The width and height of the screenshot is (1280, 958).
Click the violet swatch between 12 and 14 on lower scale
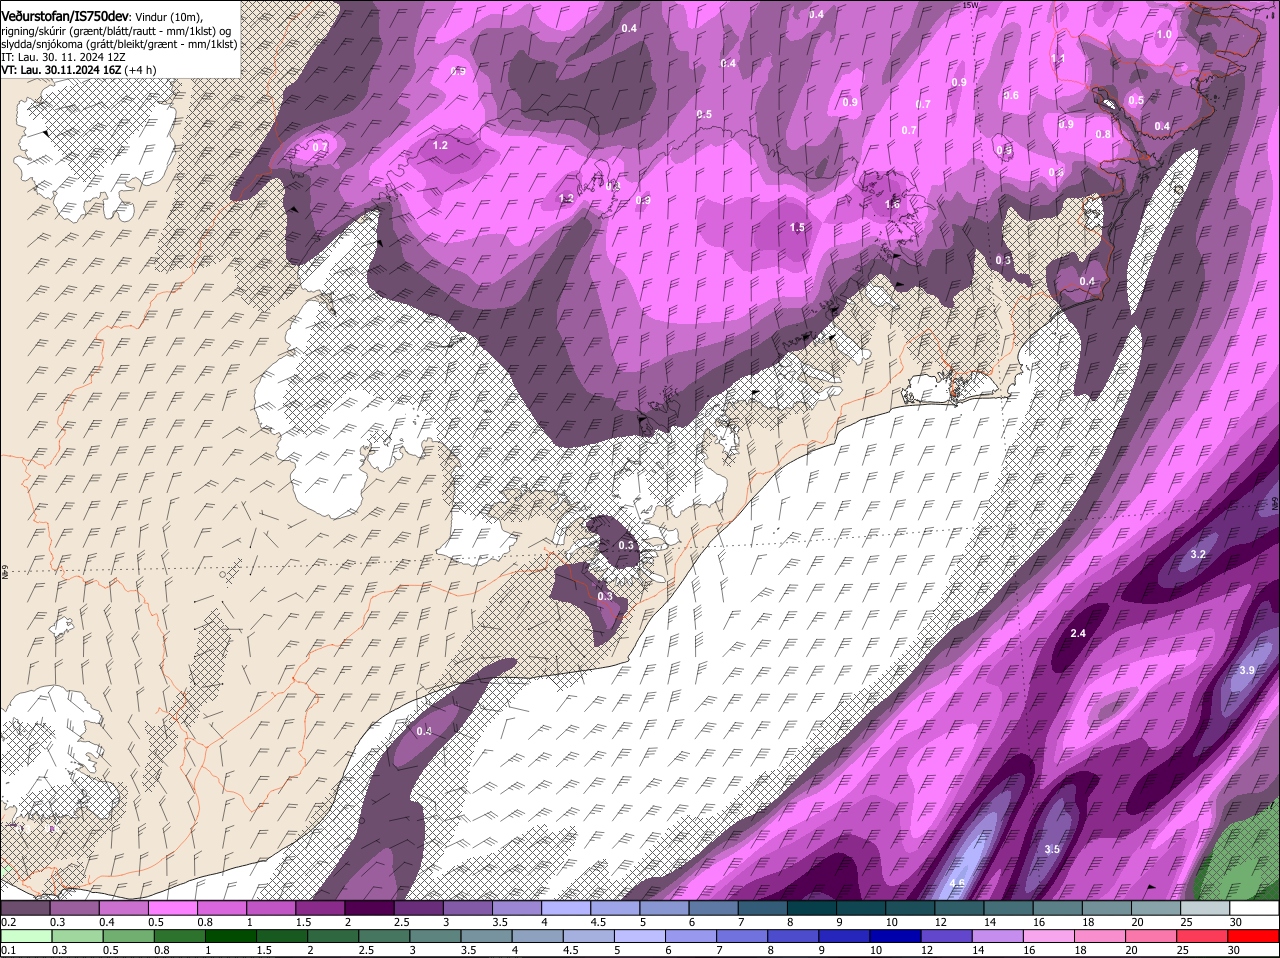947,936
